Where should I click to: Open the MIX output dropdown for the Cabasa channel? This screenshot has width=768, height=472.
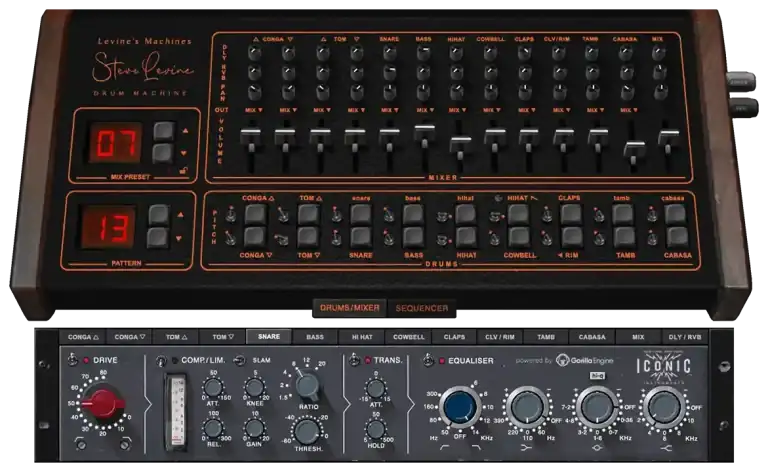(628, 110)
